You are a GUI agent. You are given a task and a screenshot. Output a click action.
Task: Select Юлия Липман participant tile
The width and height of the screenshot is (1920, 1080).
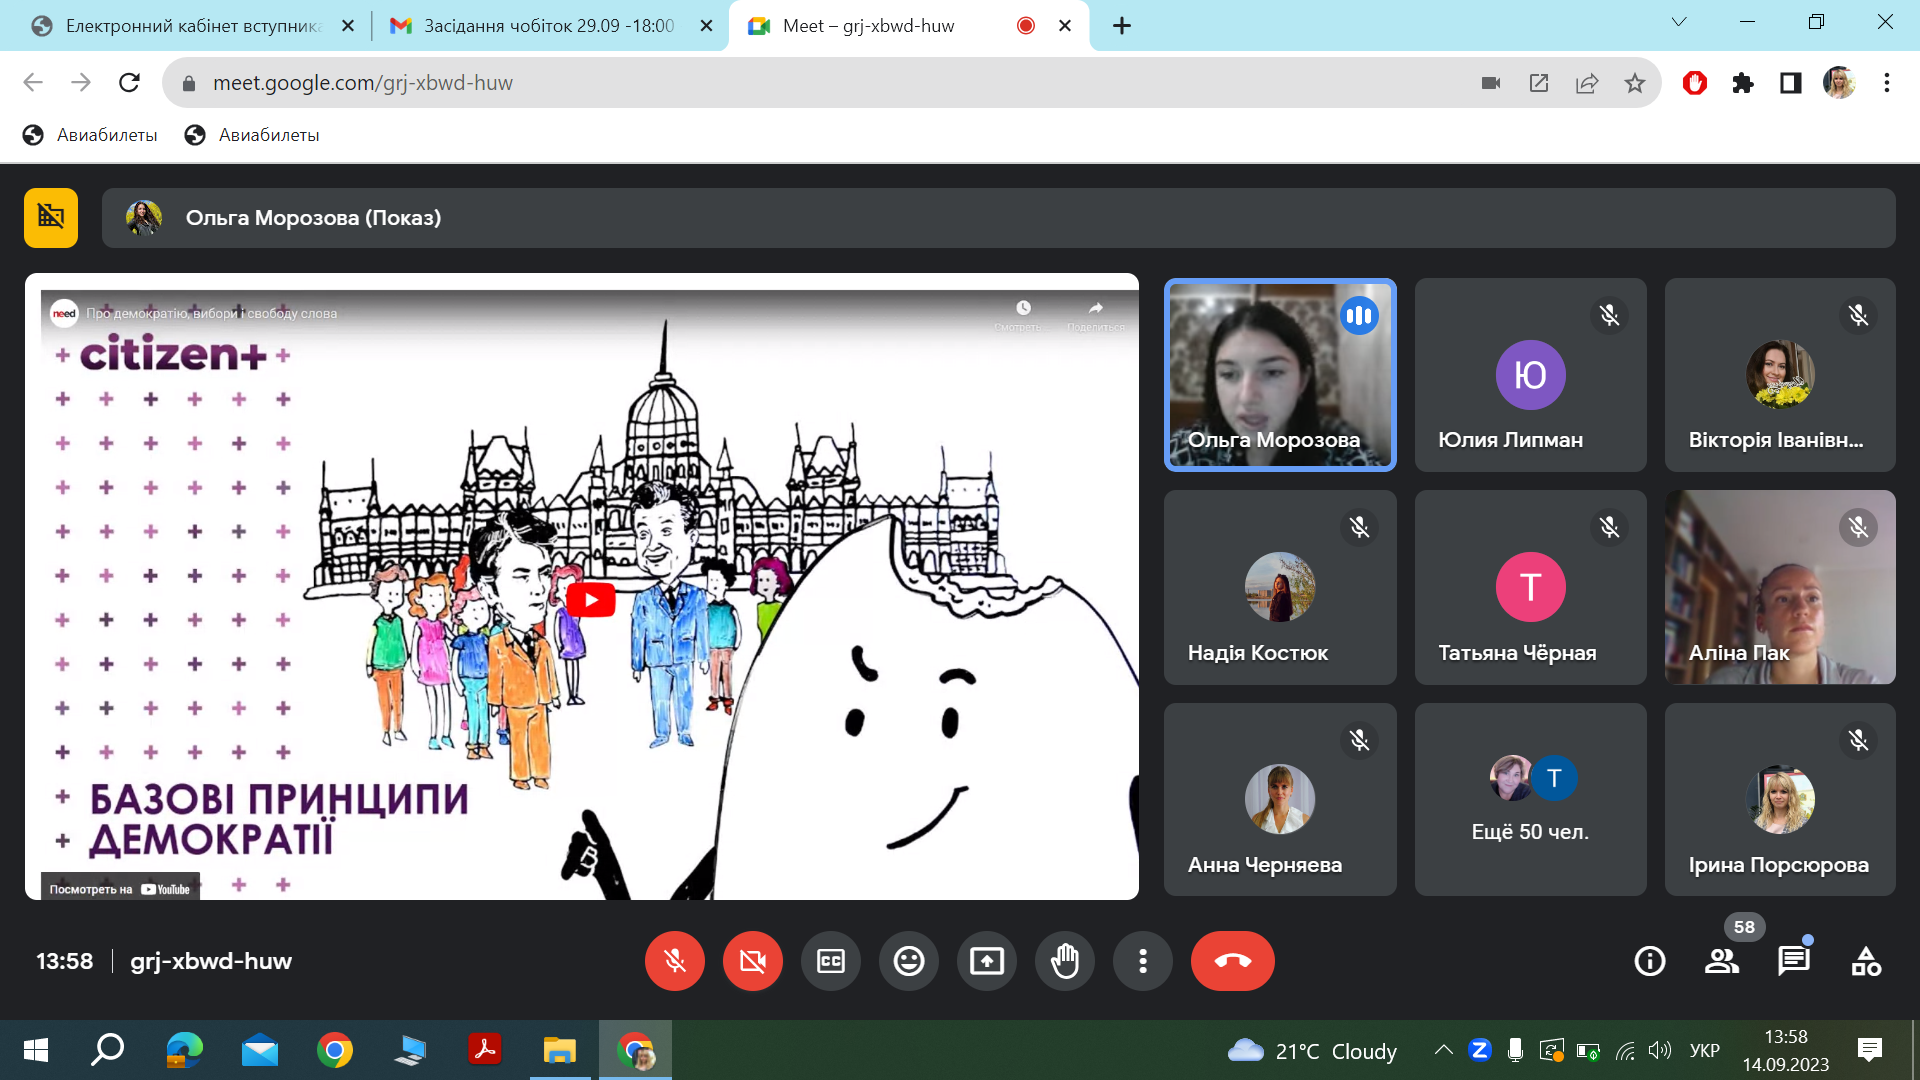click(1530, 375)
